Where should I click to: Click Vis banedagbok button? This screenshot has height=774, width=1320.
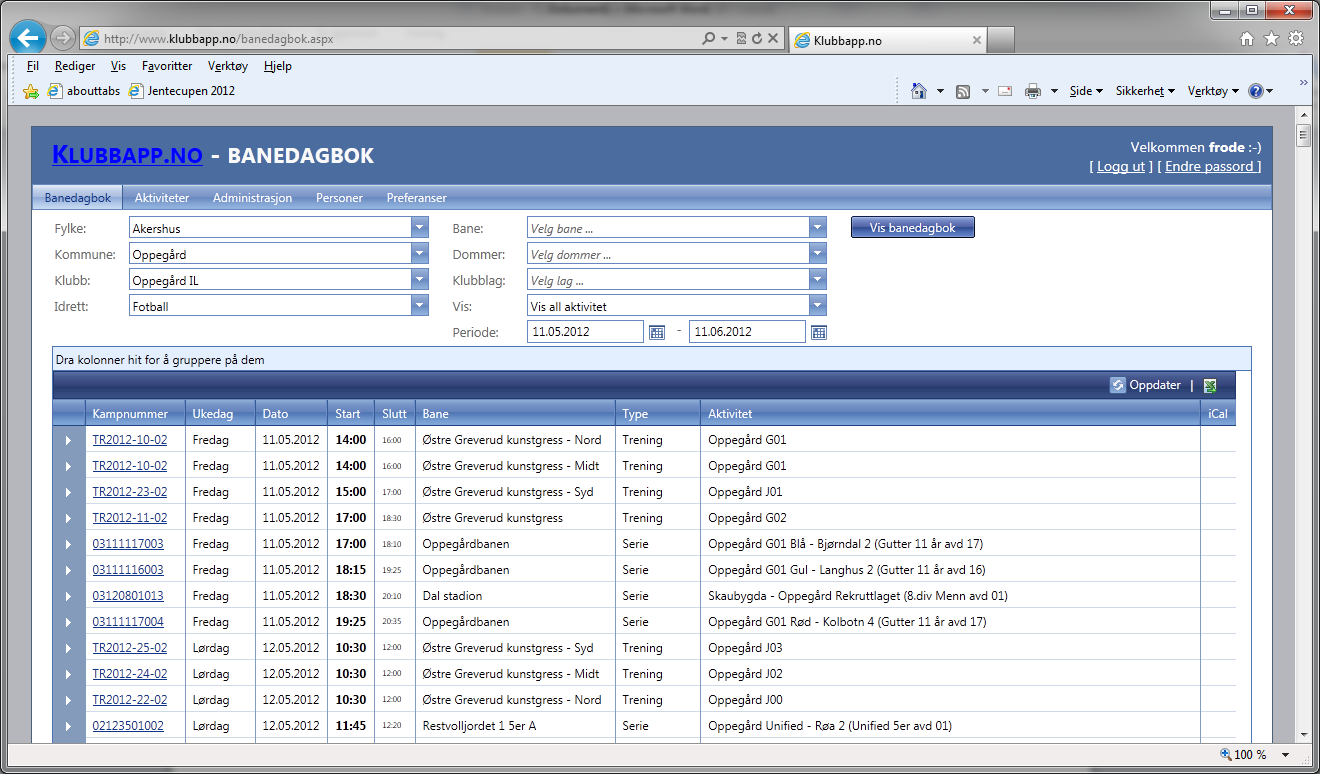912,228
